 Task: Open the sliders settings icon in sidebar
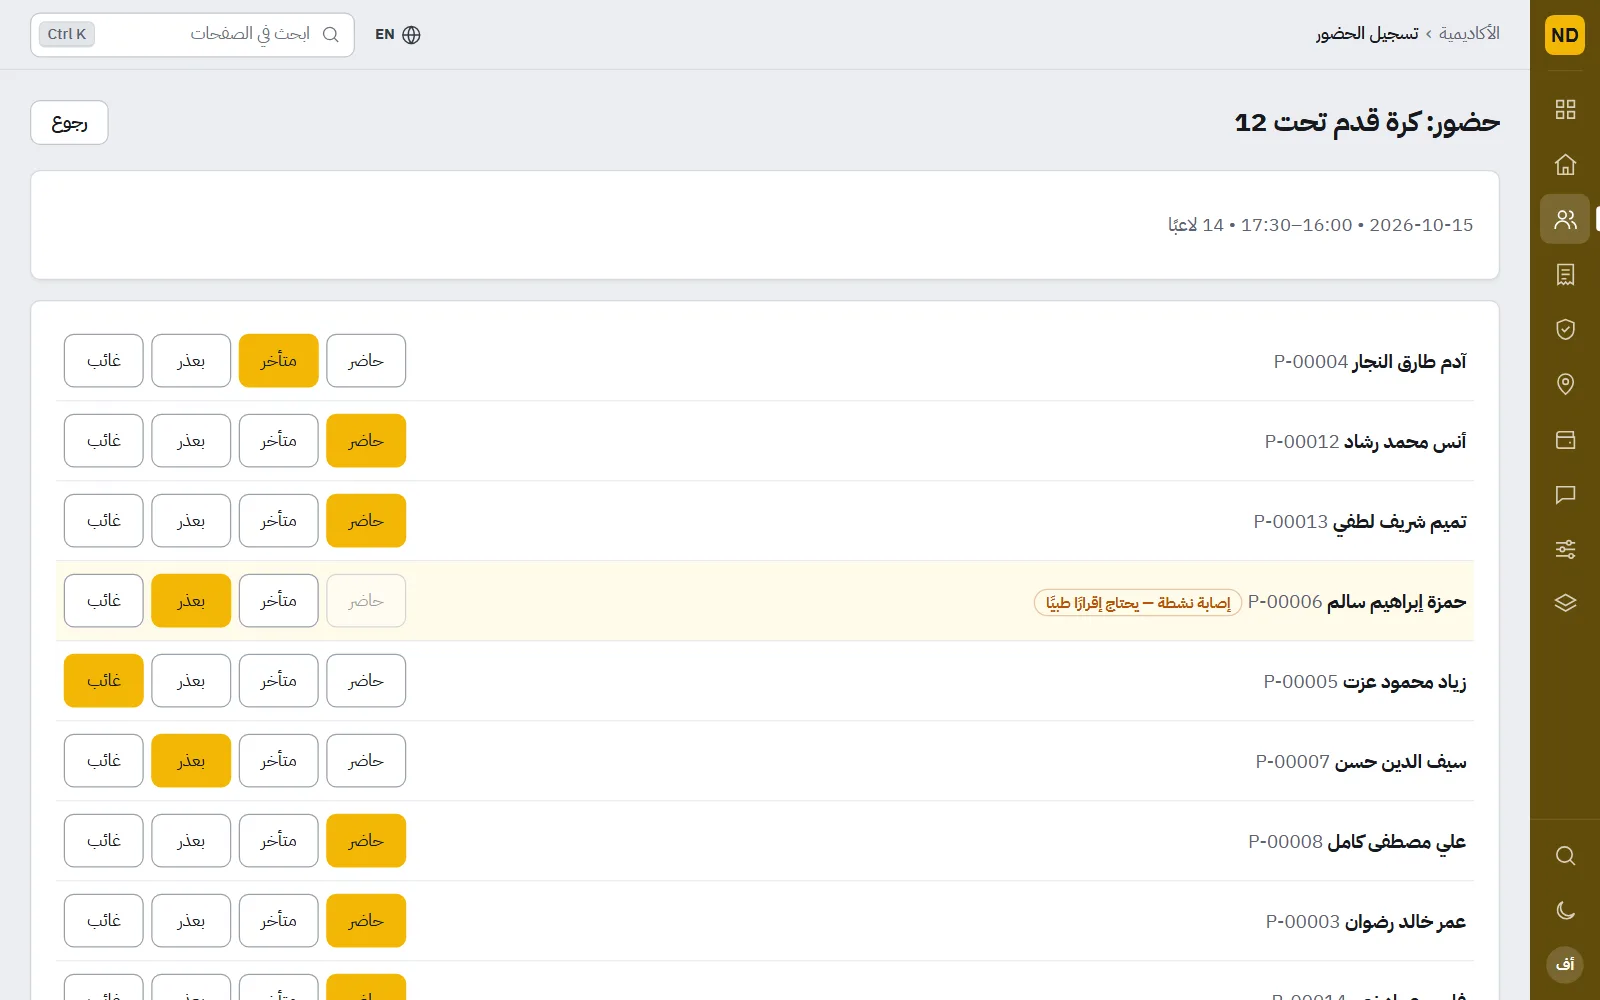click(x=1565, y=549)
